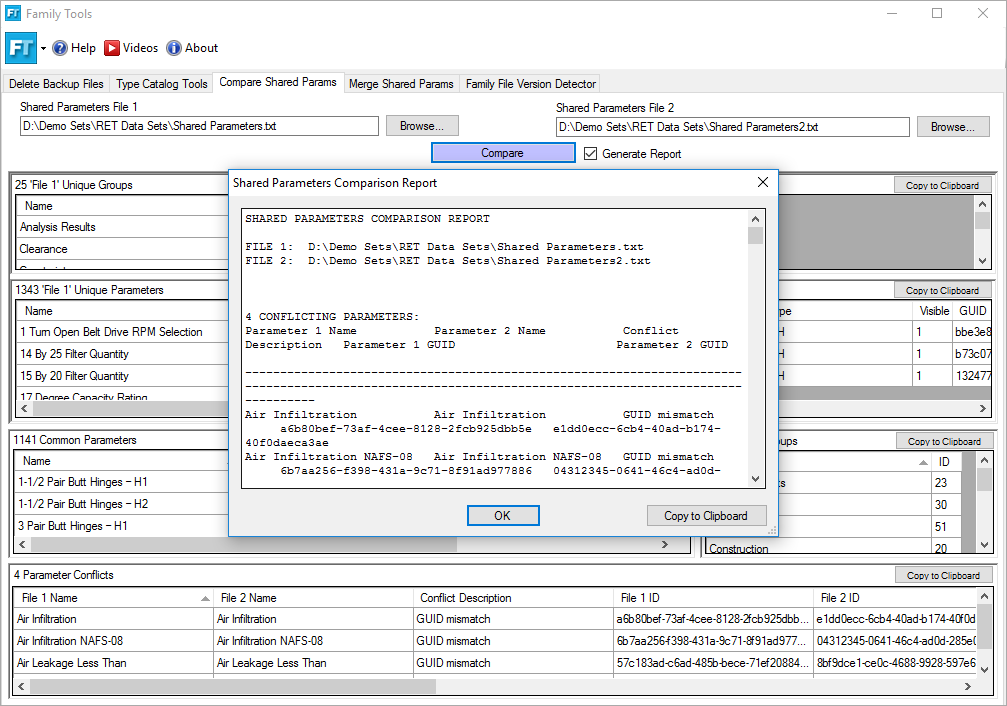The image size is (1007, 706).
Task: Copy Parameter Conflicts list to clipboard
Action: coord(943,576)
